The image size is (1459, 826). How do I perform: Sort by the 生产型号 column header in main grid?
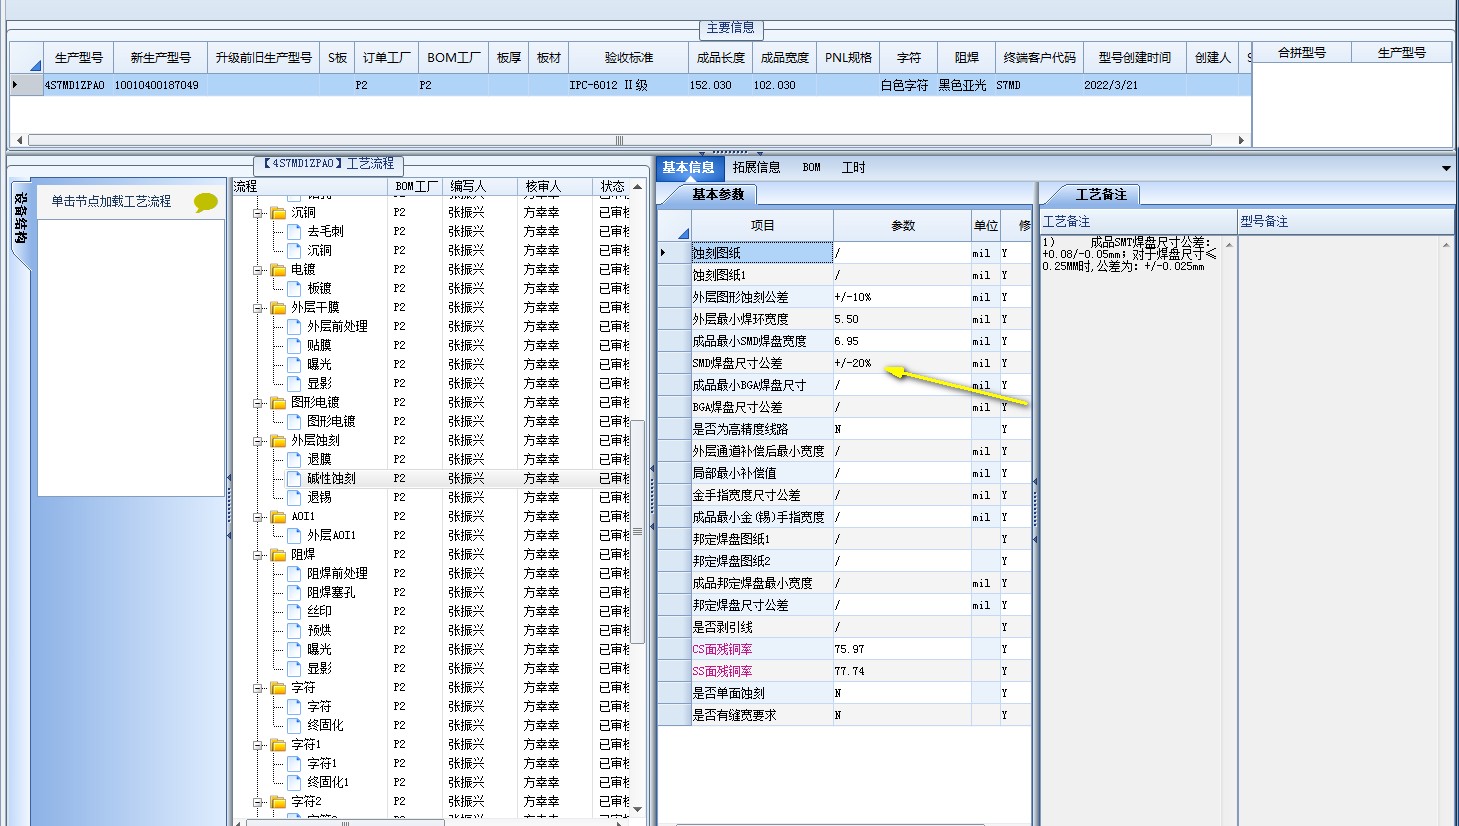(x=79, y=57)
